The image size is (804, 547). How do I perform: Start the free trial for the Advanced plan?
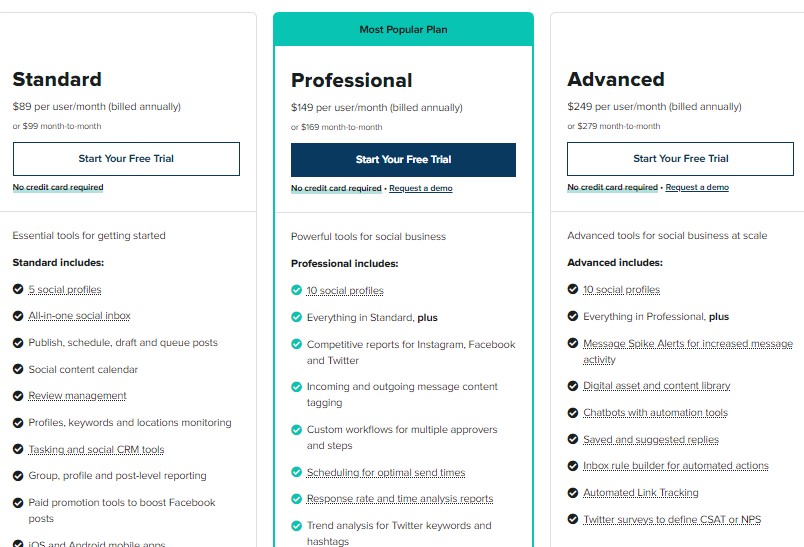point(680,159)
